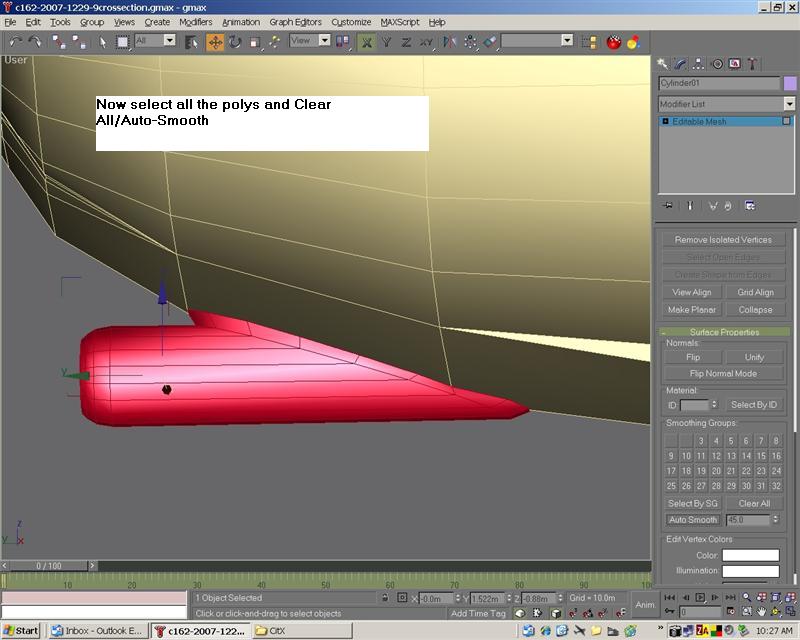Open the Hierarchy panel tab

coord(698,64)
